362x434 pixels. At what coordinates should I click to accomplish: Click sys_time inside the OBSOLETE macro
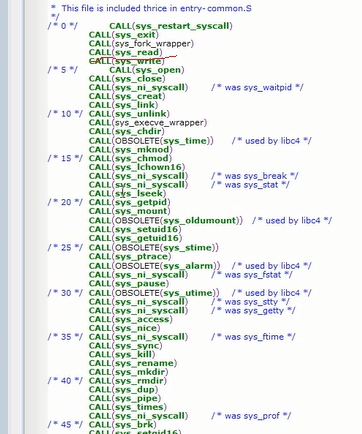[x=185, y=141]
